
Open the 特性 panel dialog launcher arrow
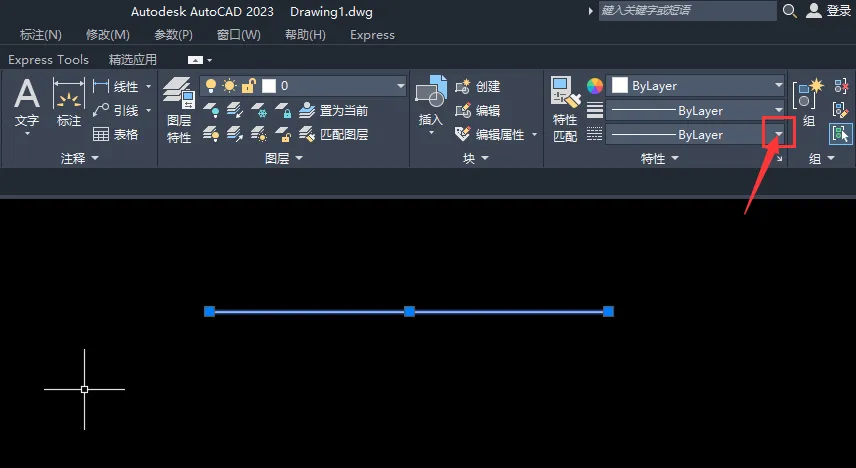[779, 159]
